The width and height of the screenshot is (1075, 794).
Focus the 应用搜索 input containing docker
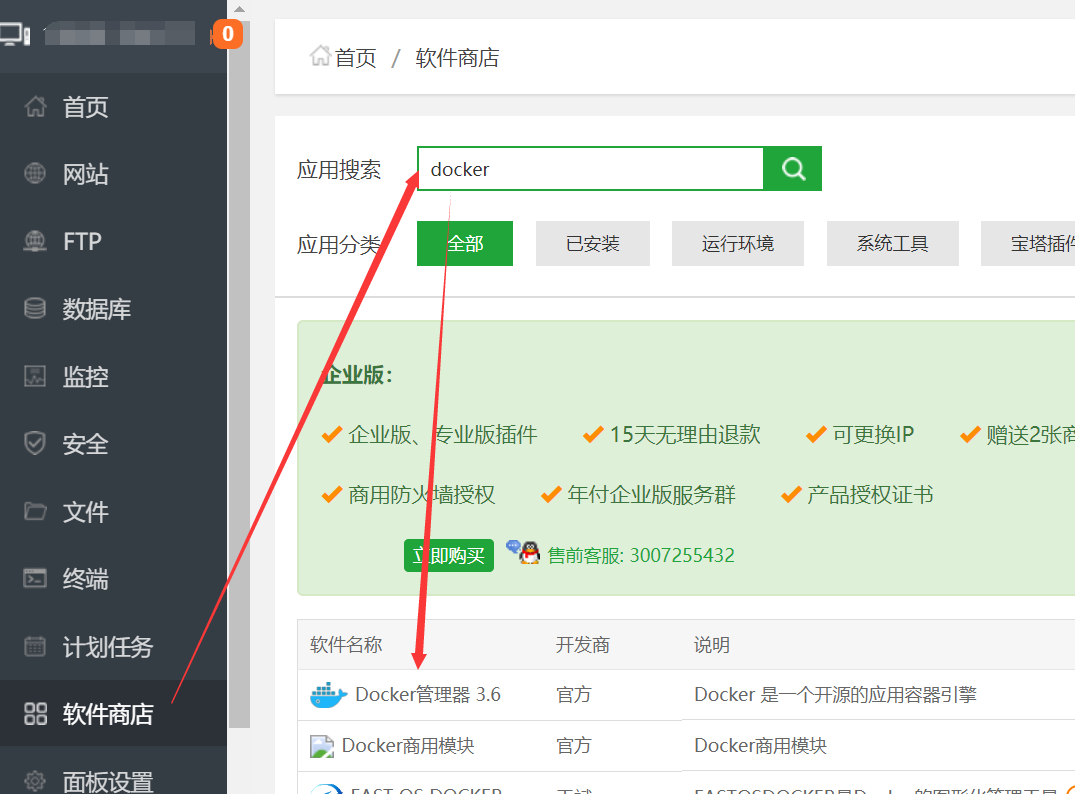590,169
